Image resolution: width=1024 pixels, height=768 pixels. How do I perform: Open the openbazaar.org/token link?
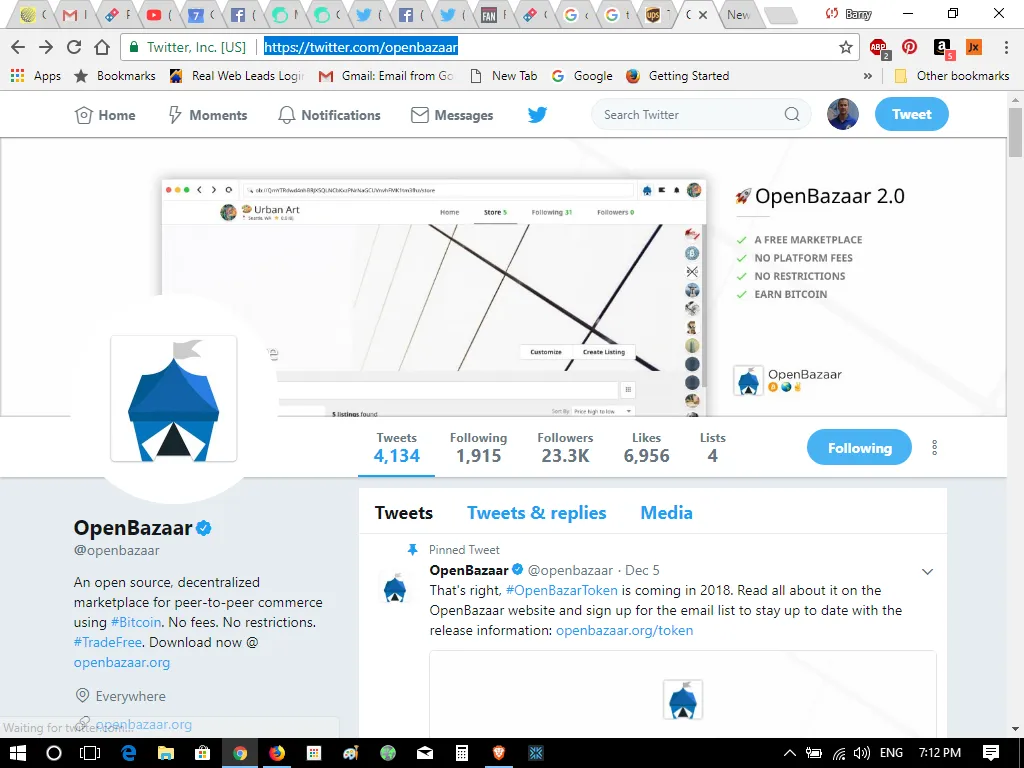[x=624, y=630]
